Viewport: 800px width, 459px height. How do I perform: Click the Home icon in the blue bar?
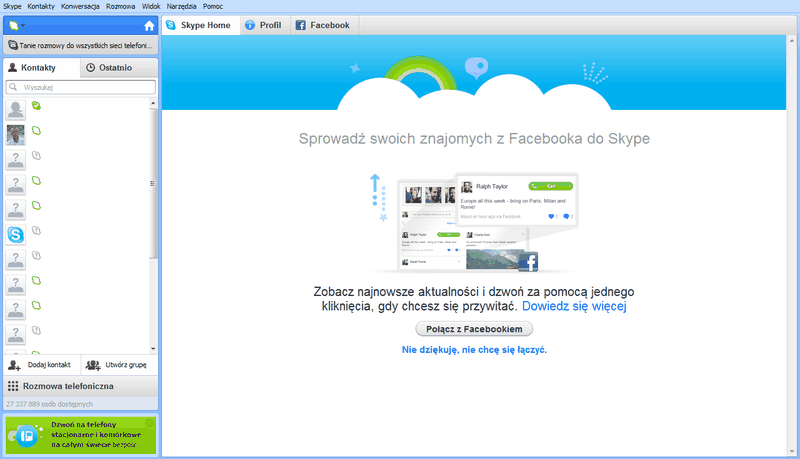[149, 26]
